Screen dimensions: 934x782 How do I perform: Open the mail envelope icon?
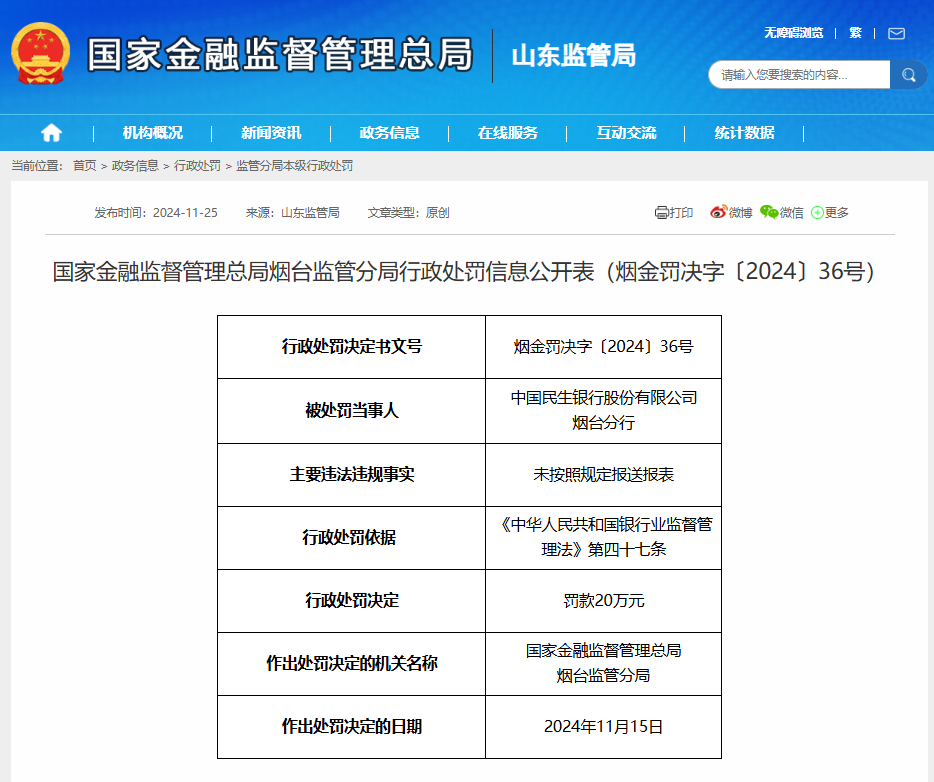pos(896,33)
